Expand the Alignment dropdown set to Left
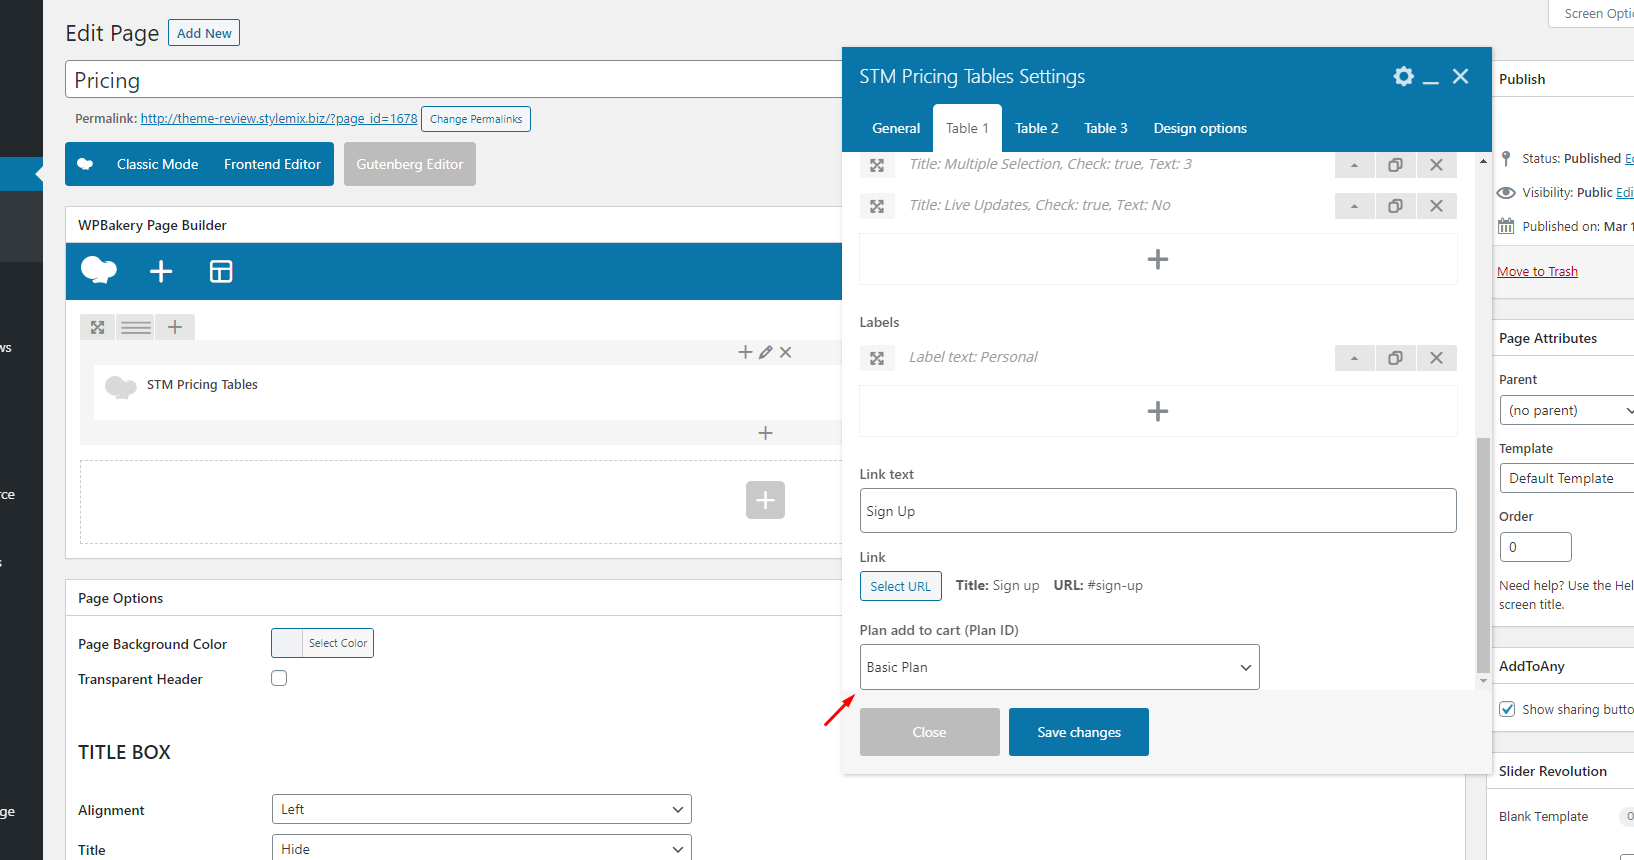The image size is (1634, 860). click(x=481, y=809)
